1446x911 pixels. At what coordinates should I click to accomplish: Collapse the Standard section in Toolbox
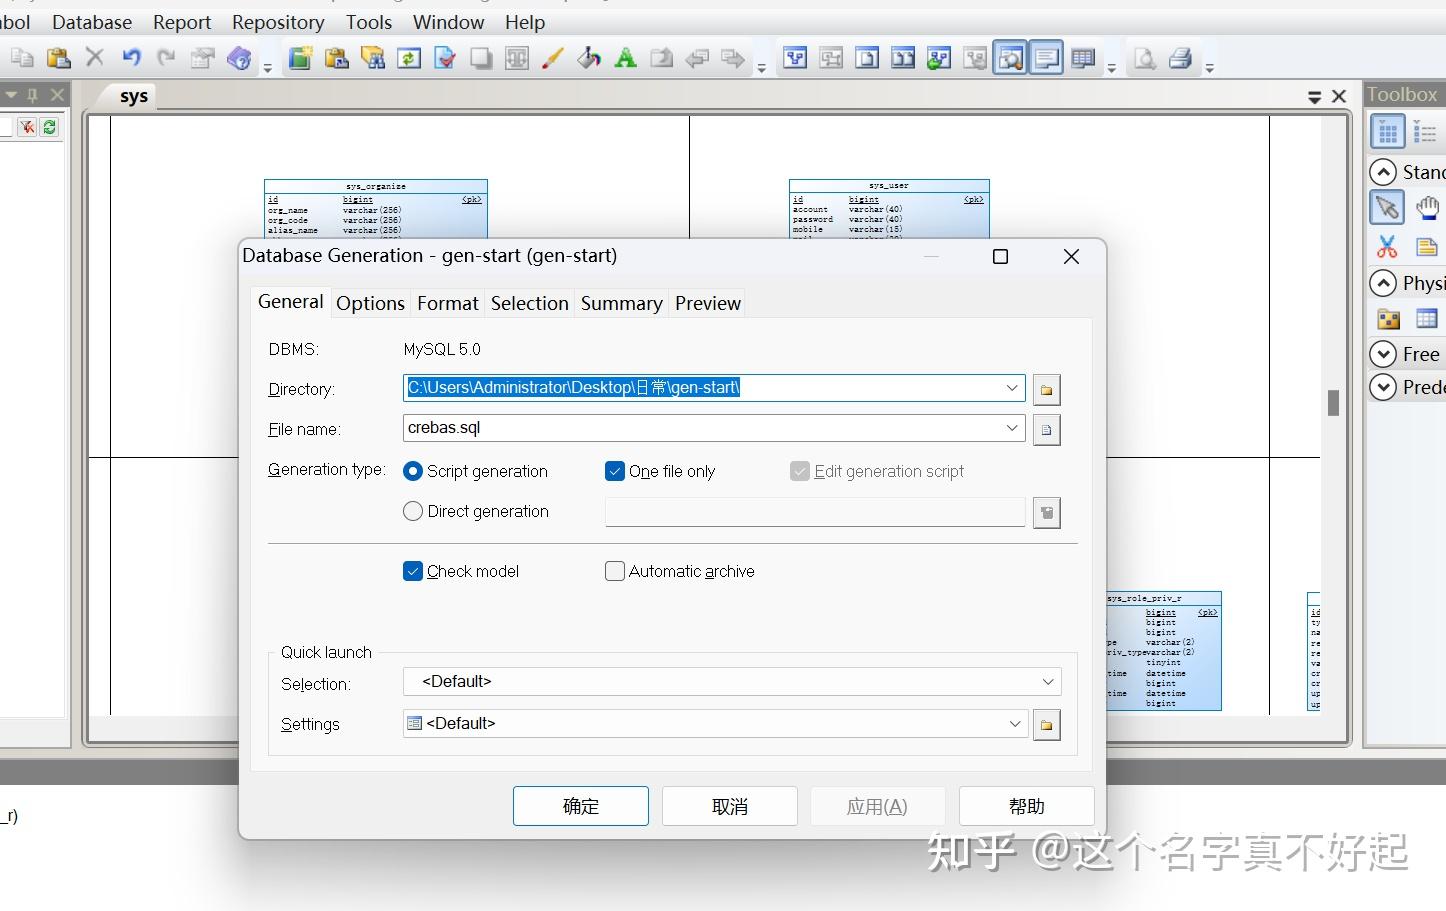tap(1383, 172)
